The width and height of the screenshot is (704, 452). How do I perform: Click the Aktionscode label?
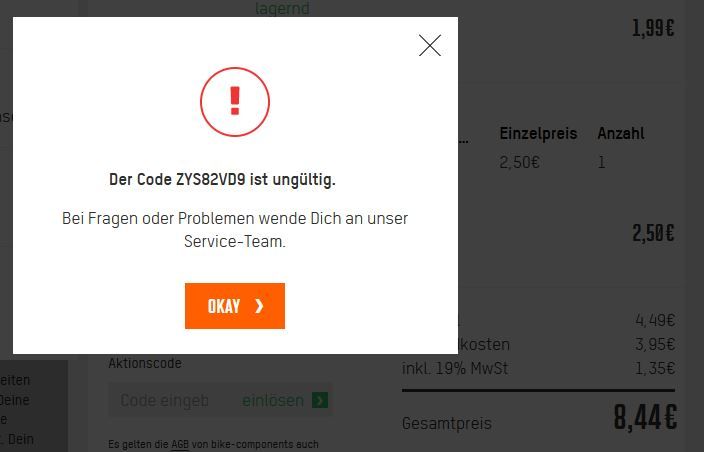(145, 363)
